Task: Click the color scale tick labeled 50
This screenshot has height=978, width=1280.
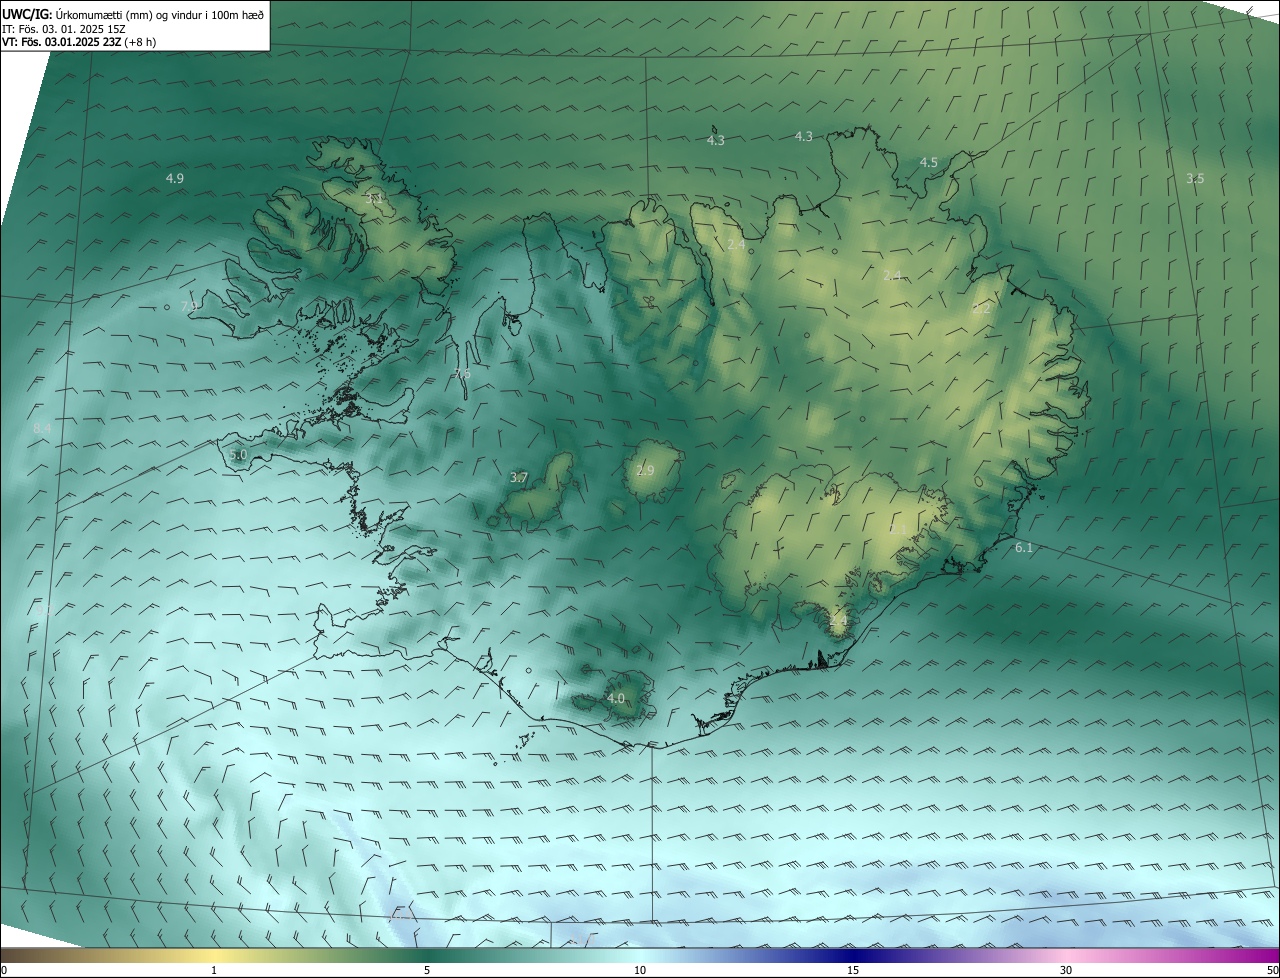Action: [x=1272, y=970]
